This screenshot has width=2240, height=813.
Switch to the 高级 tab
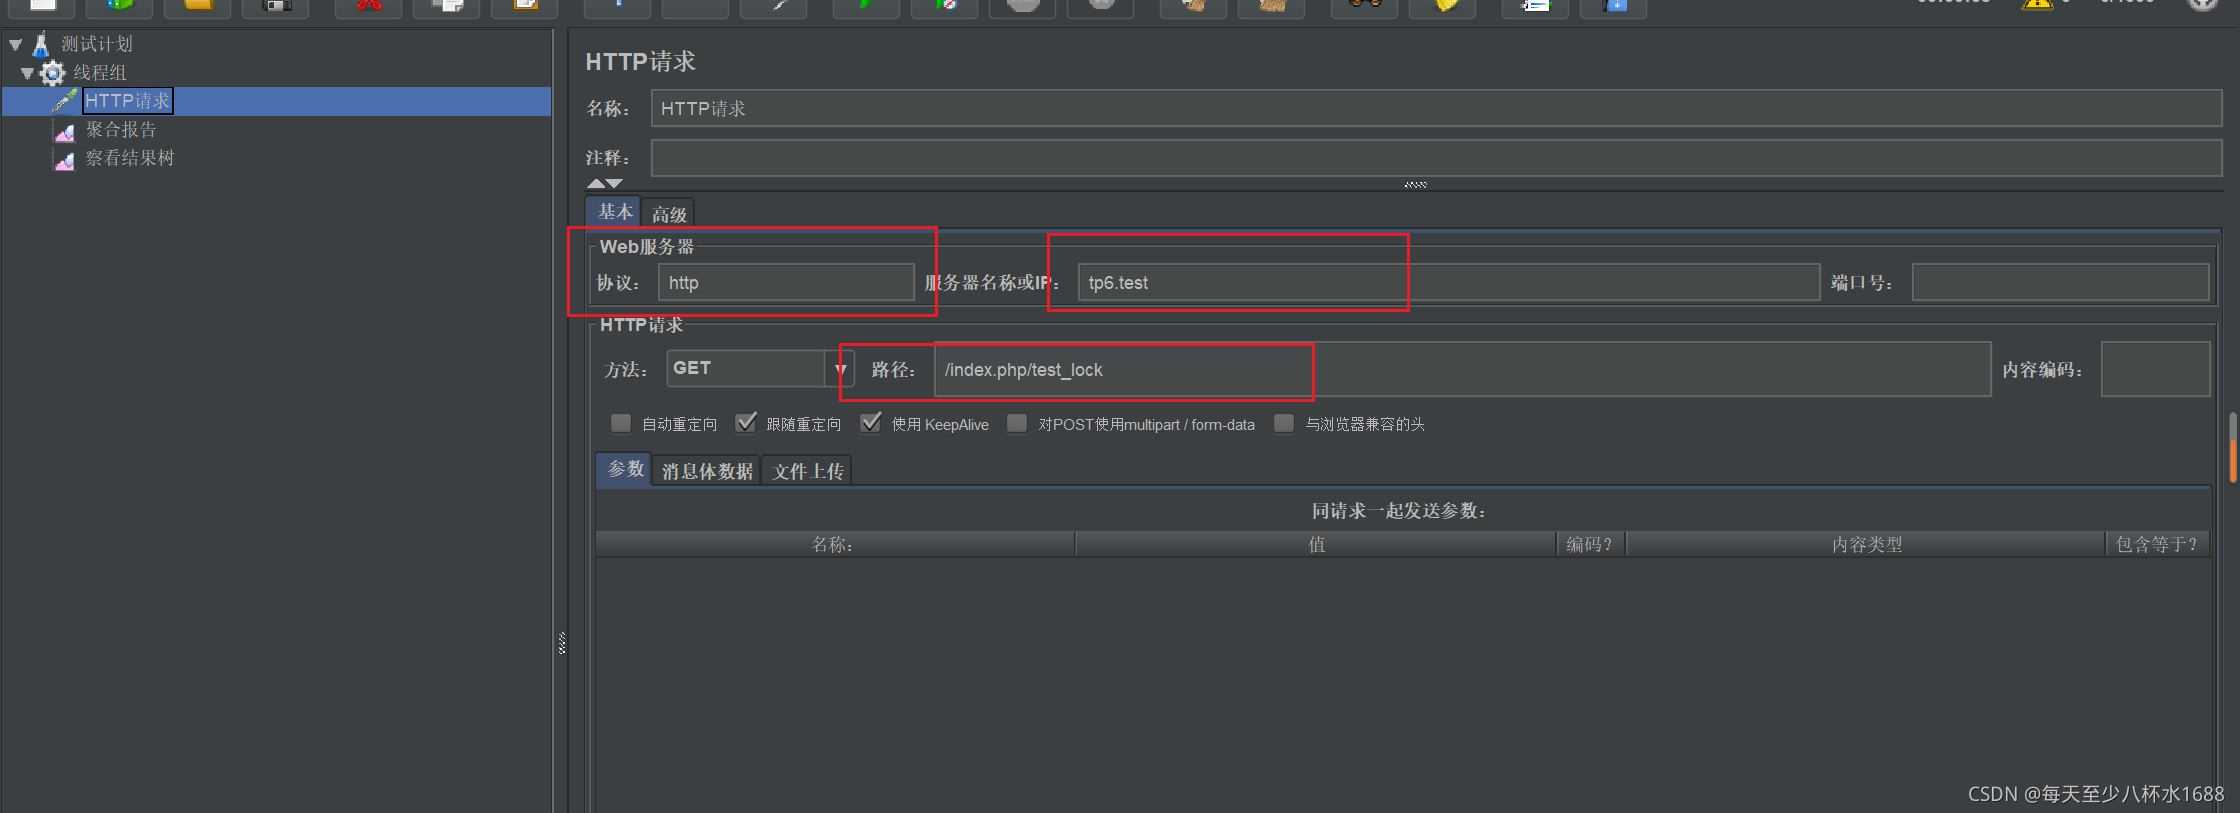coord(669,214)
